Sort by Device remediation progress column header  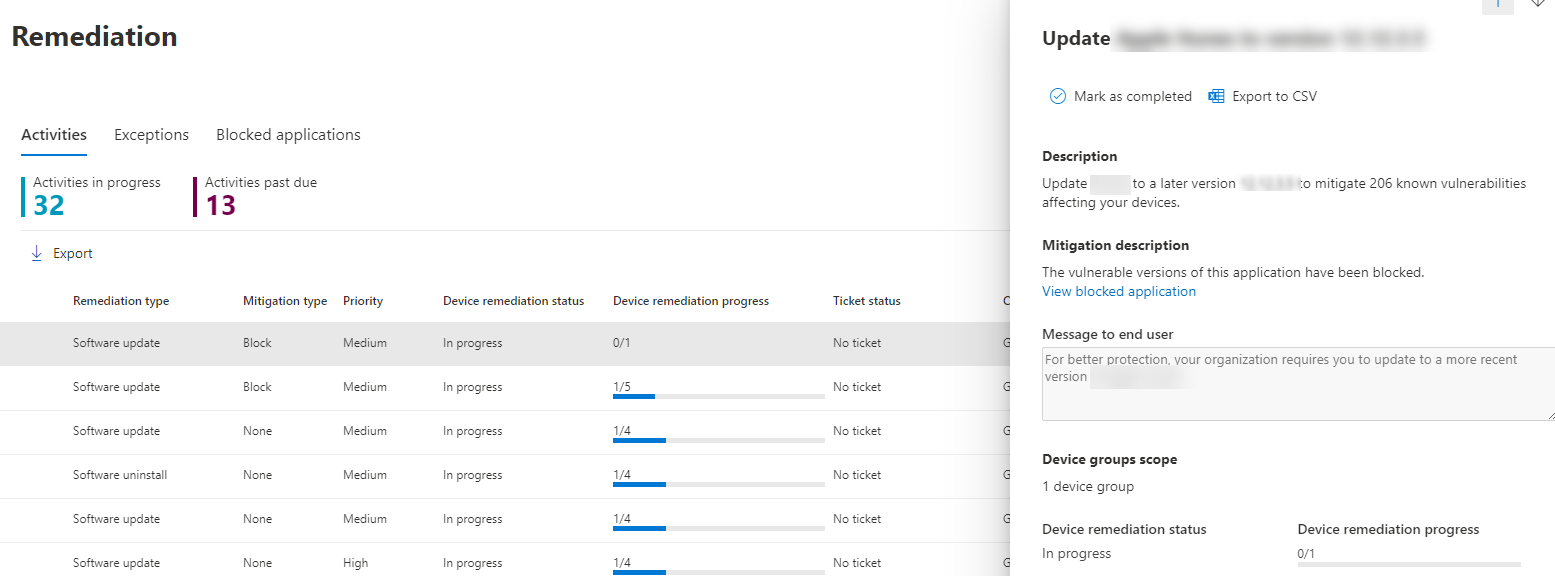[x=690, y=301]
